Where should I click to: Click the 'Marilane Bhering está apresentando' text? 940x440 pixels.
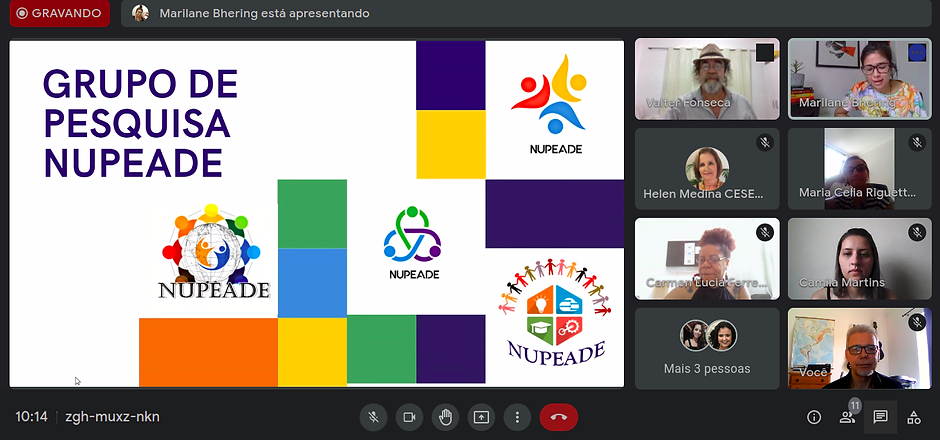tap(264, 13)
